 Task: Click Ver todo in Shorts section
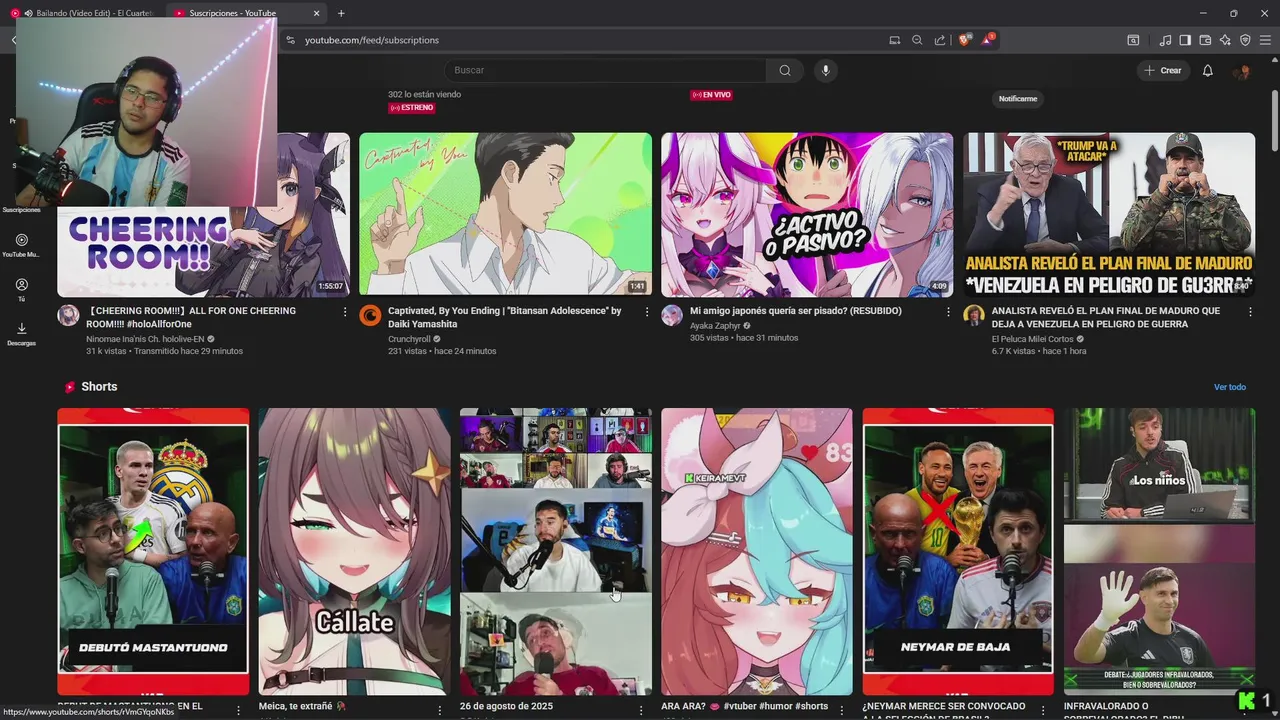(1230, 387)
